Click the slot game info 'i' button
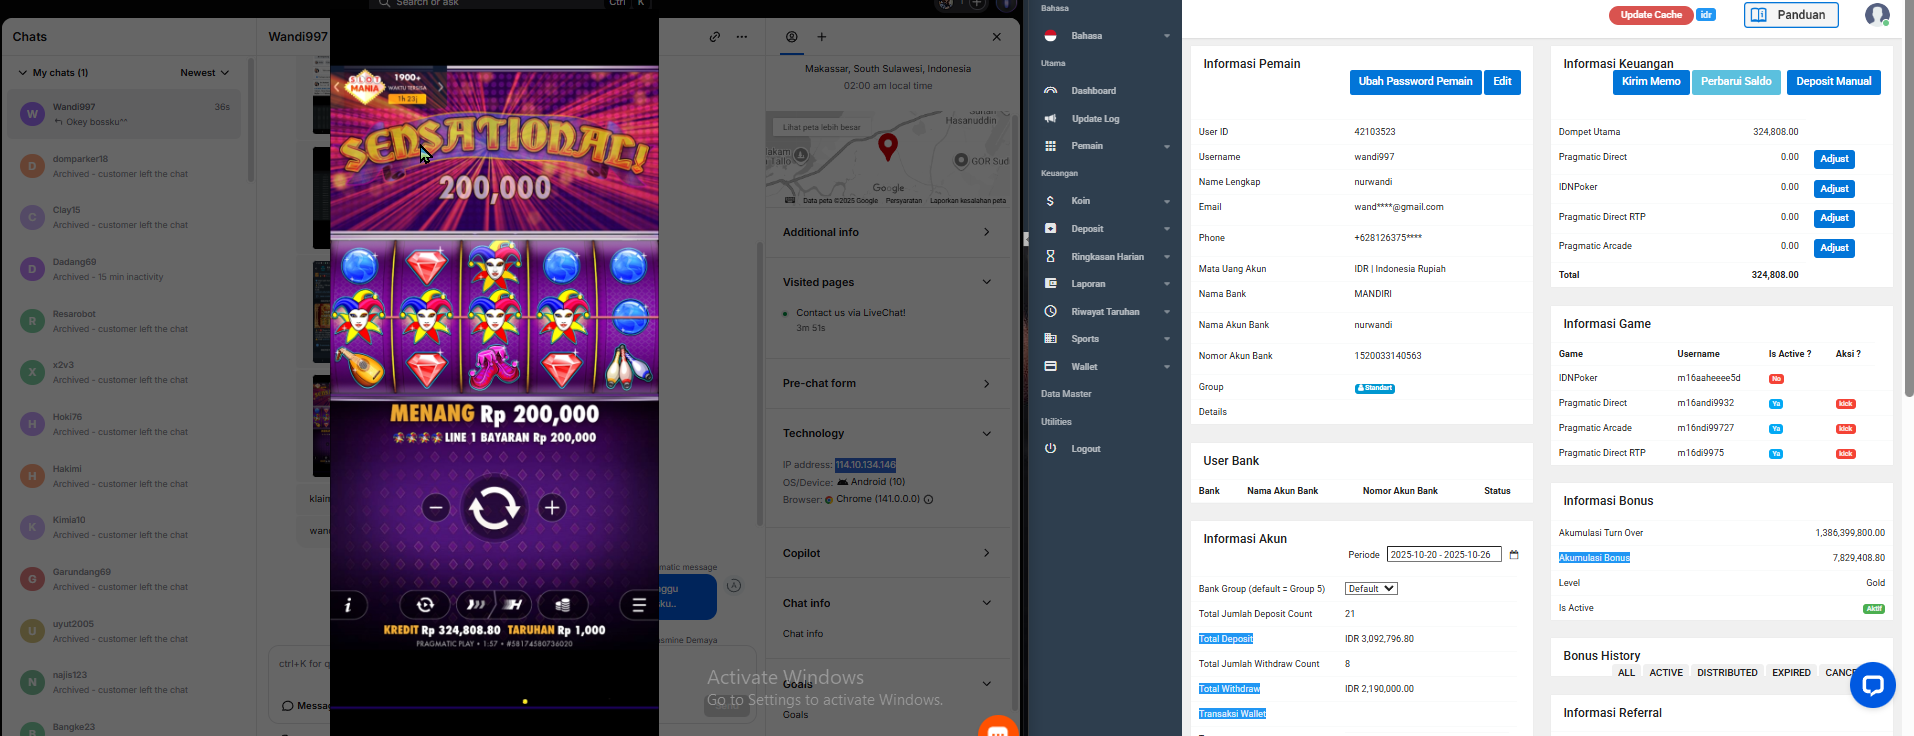This screenshot has width=1914, height=736. pyautogui.click(x=348, y=605)
